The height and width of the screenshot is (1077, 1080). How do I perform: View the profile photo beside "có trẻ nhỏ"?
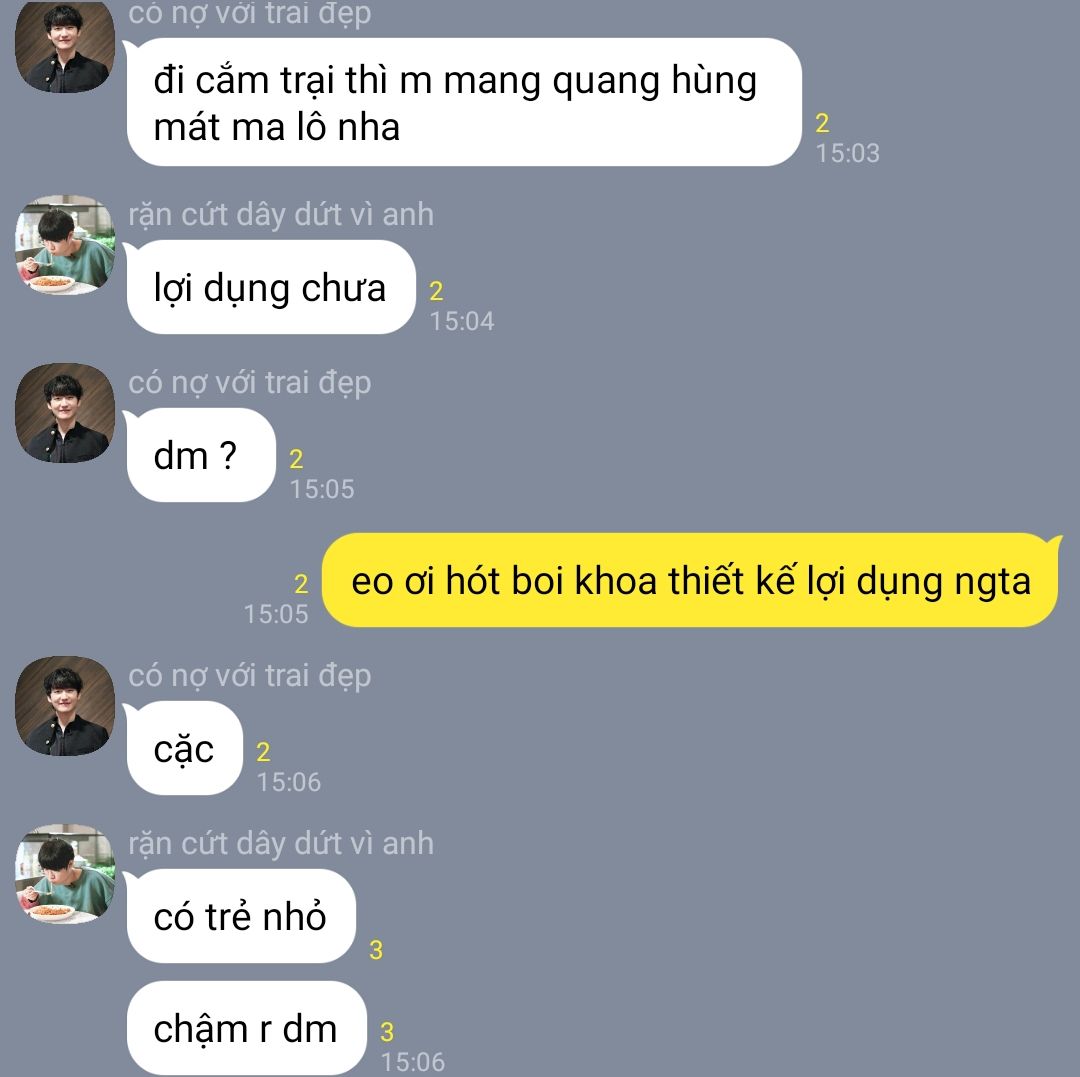click(x=65, y=873)
